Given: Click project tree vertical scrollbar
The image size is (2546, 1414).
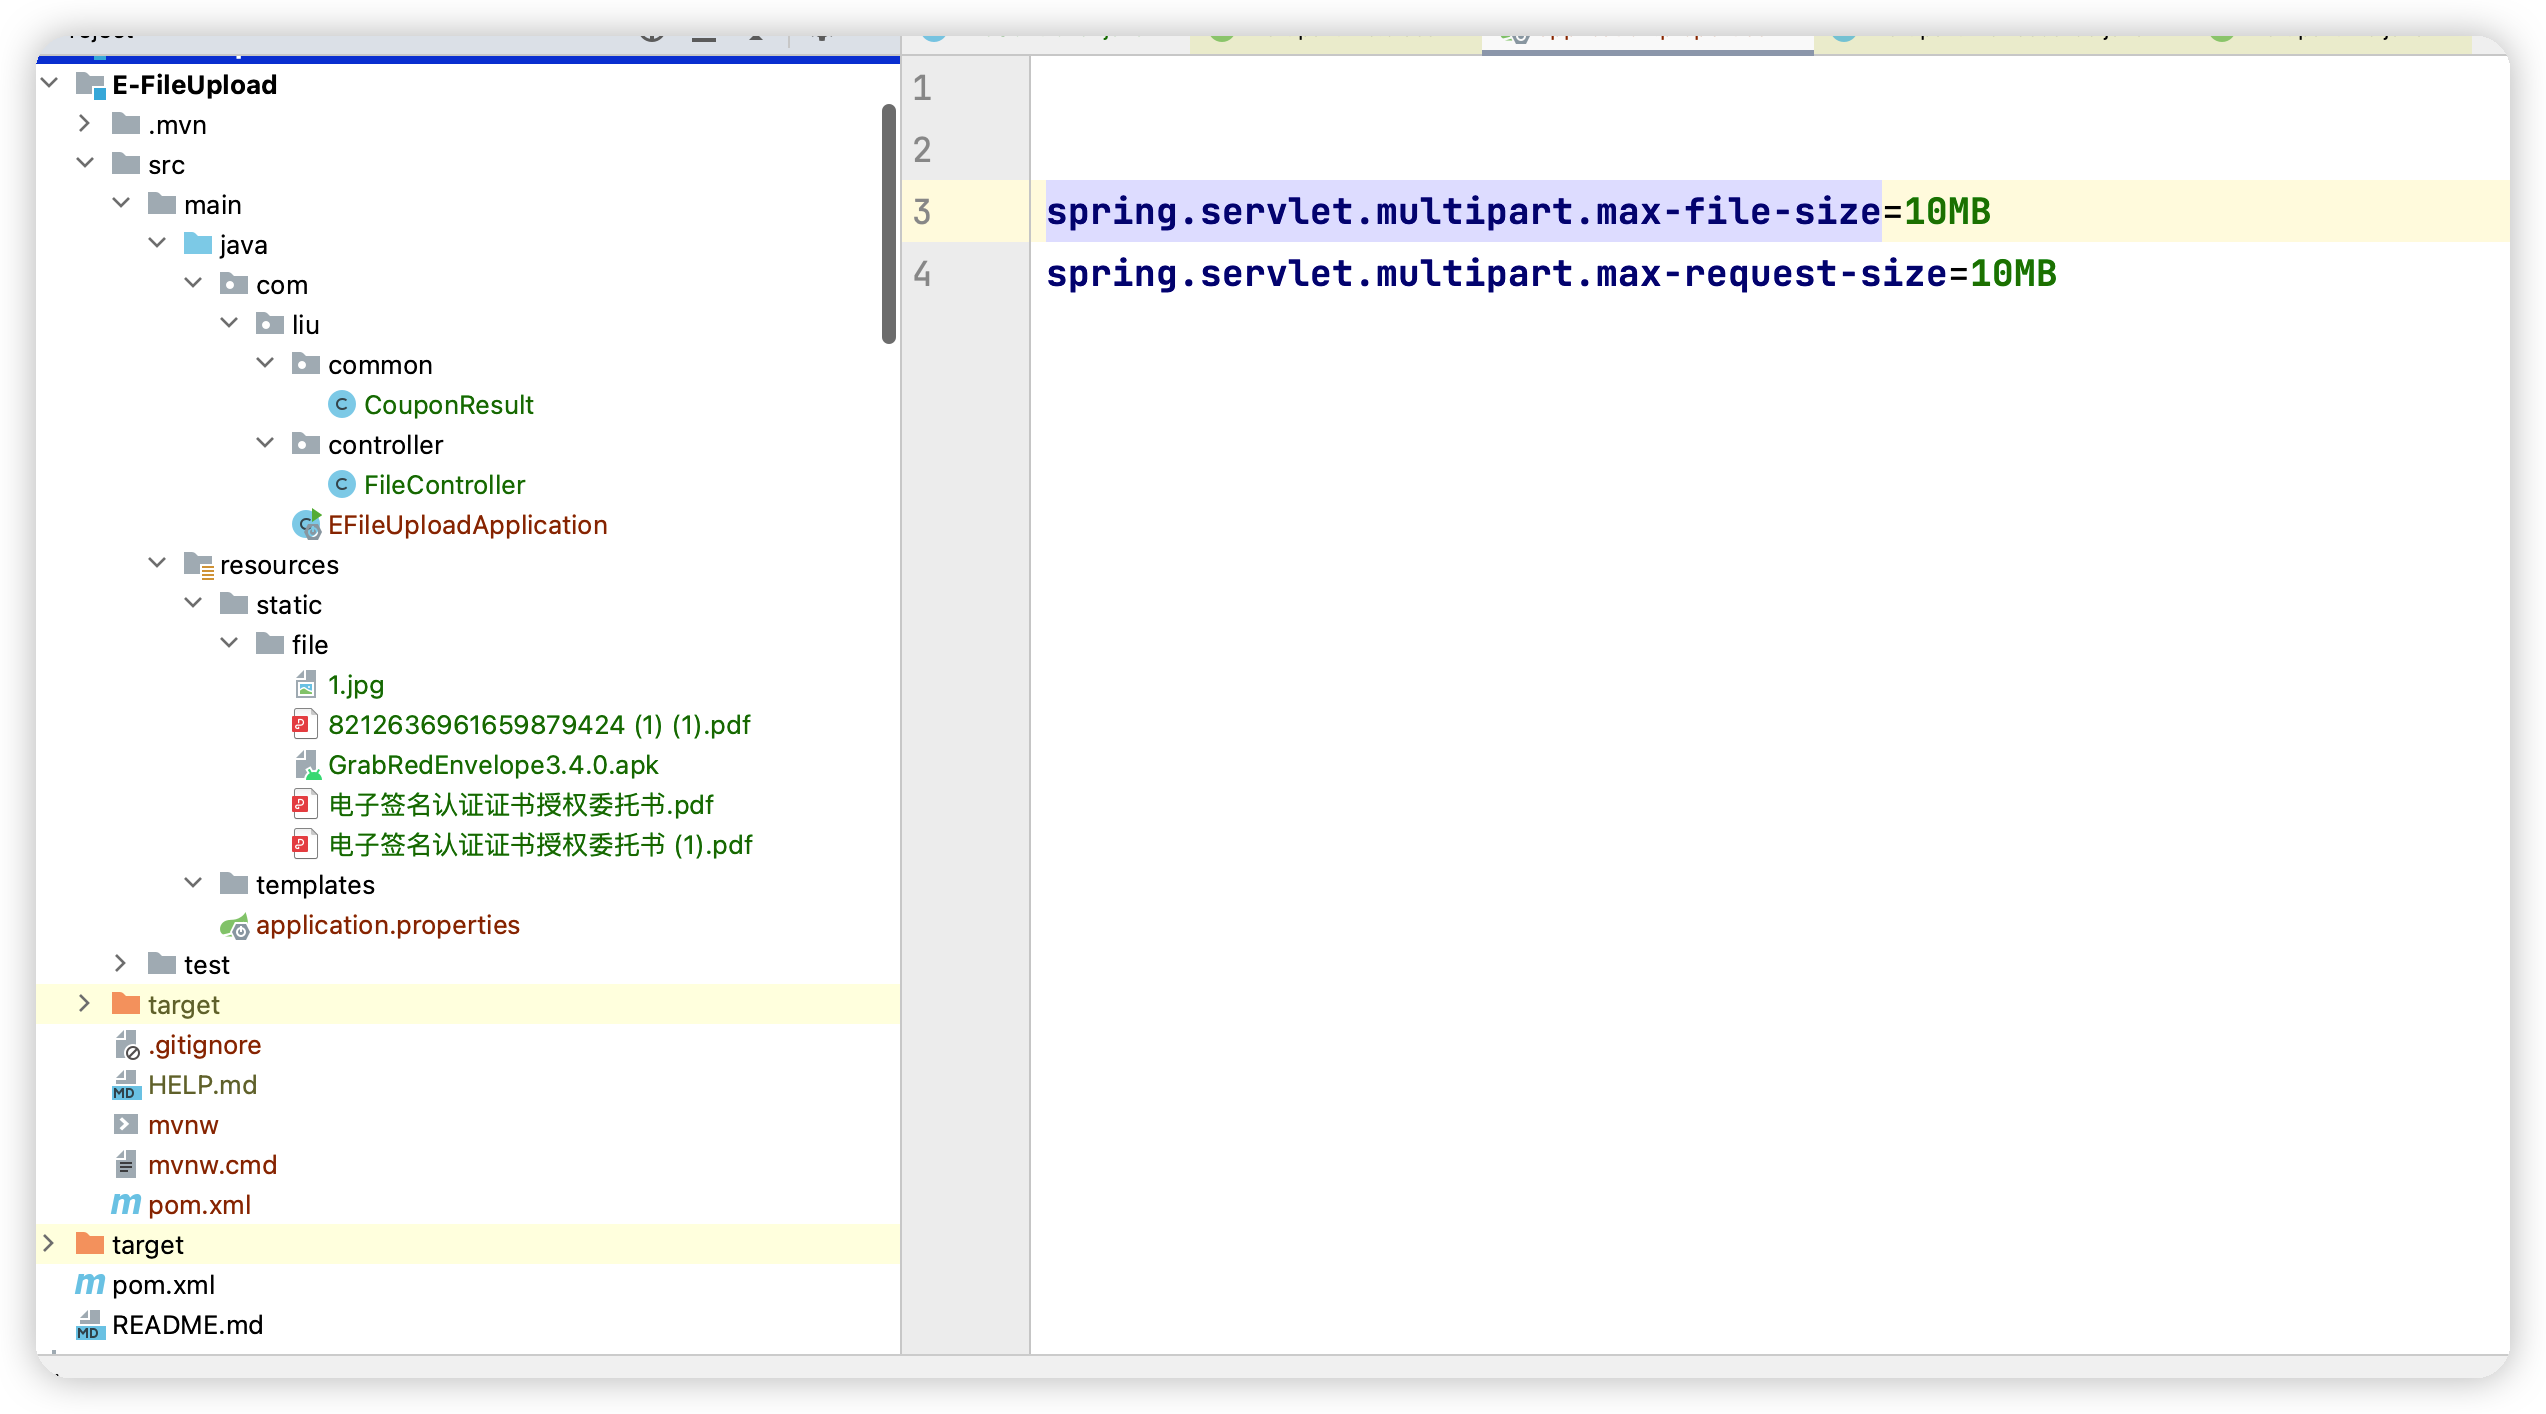Looking at the screenshot, I should [x=889, y=224].
